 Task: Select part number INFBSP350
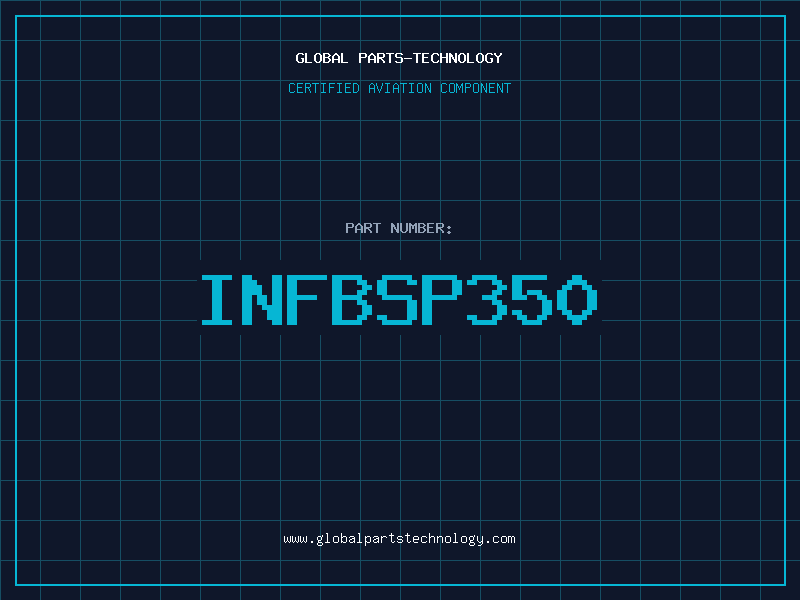tap(399, 299)
